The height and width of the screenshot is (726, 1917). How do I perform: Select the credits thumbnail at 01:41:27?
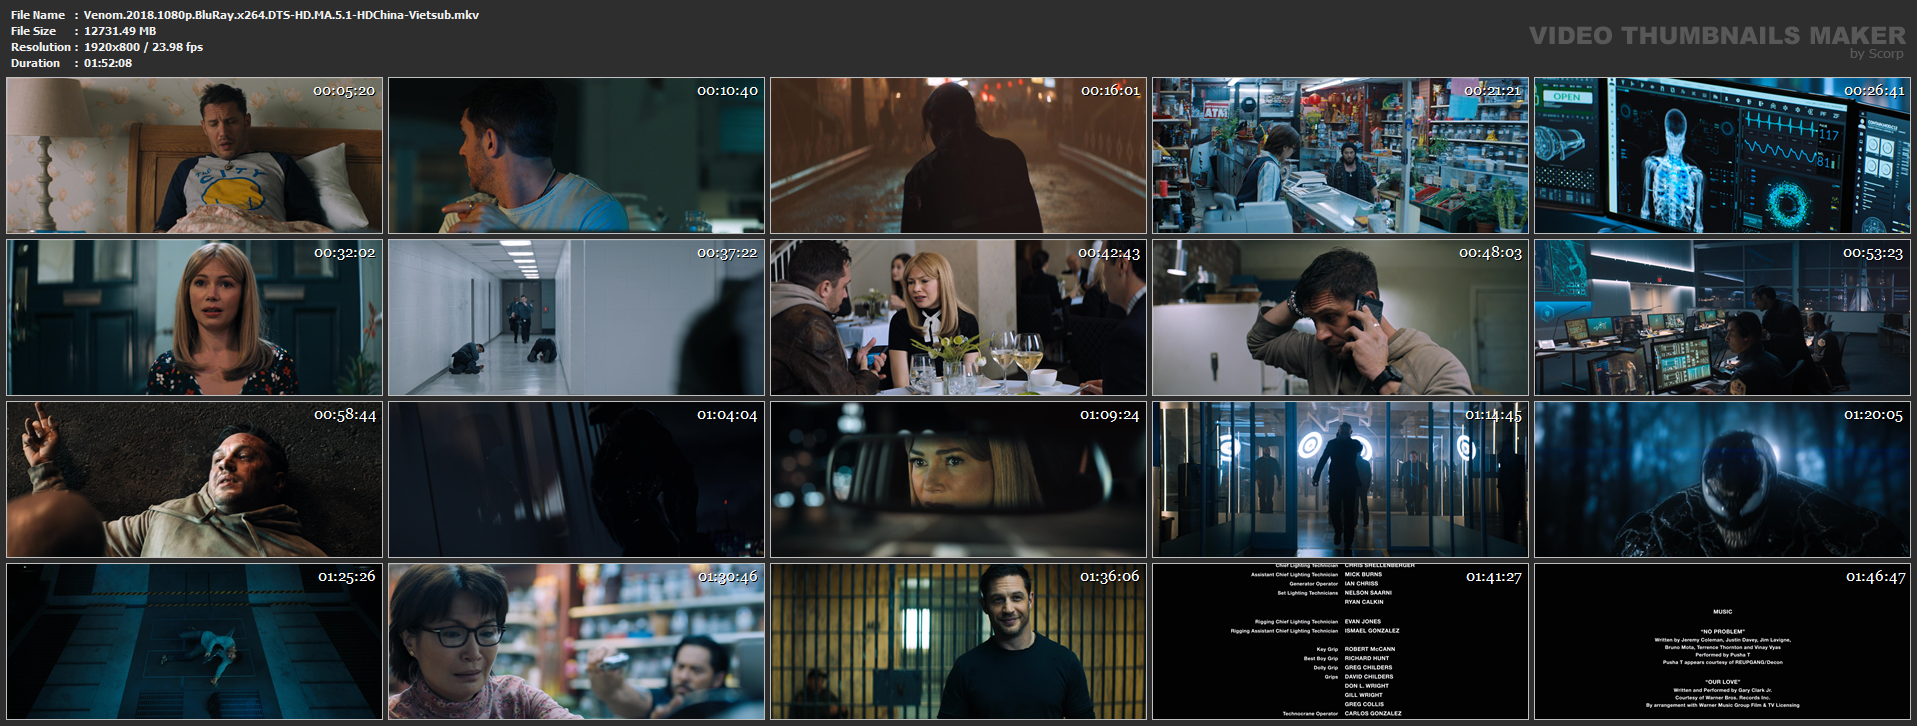[x=1340, y=642]
